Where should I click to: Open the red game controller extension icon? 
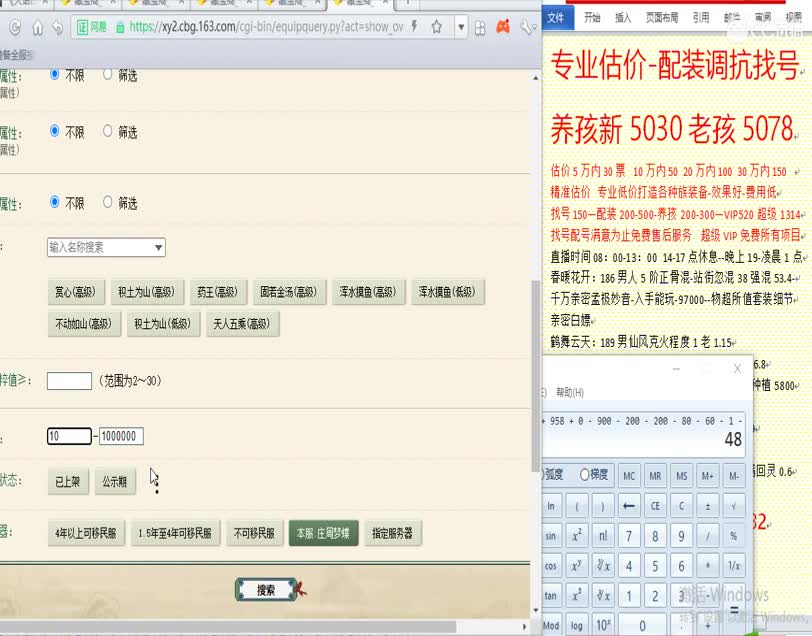[503, 26]
